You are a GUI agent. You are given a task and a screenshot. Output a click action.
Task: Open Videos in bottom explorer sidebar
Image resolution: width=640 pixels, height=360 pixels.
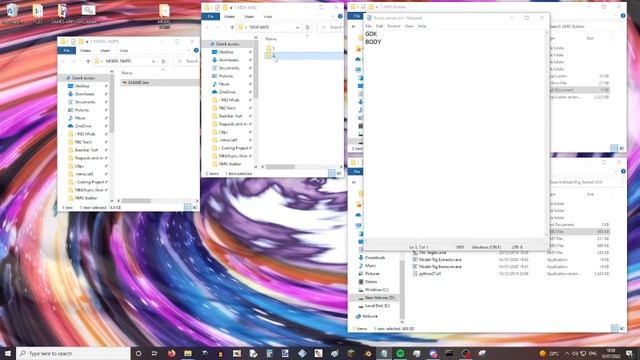pos(371,282)
